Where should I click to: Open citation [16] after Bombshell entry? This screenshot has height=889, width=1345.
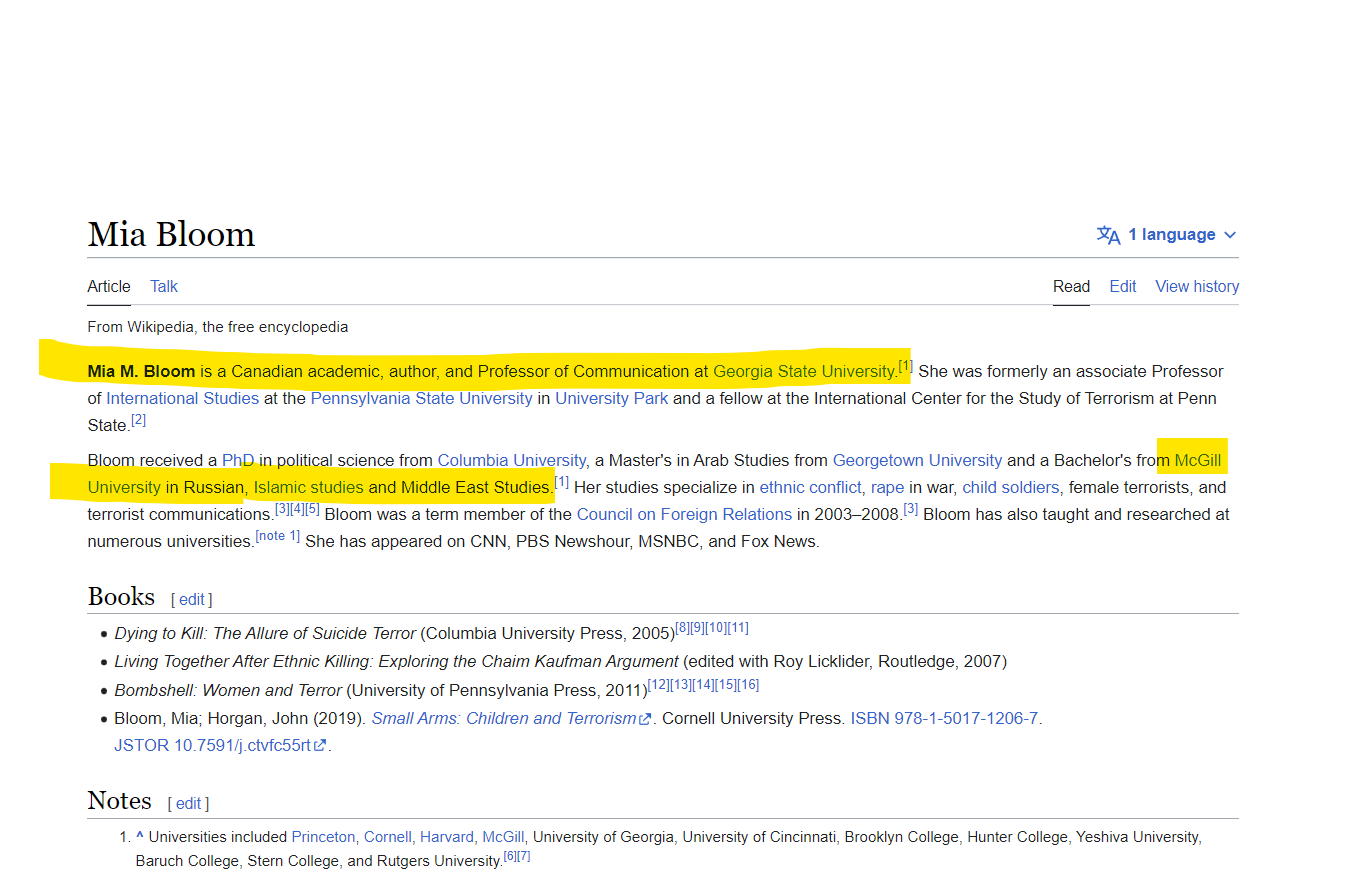click(x=748, y=685)
